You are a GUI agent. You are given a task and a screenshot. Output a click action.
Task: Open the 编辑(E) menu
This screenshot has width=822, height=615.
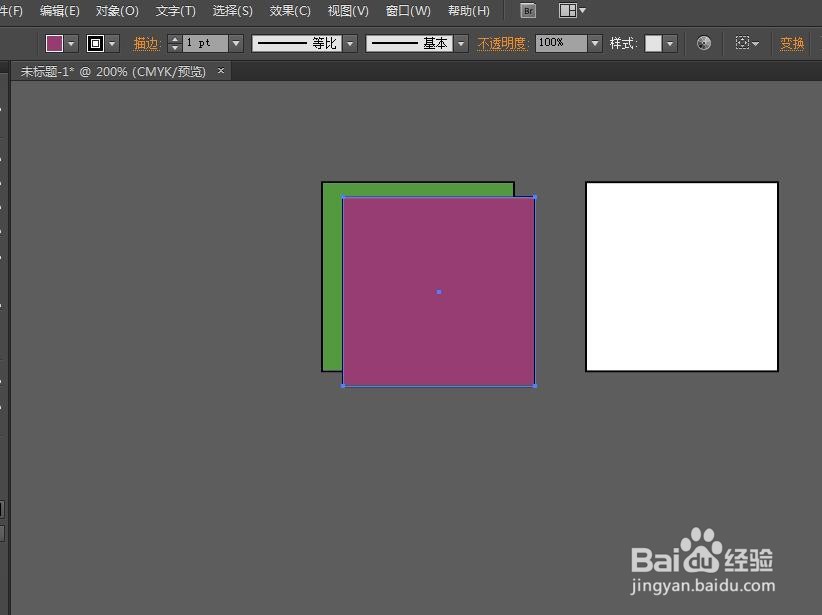click(x=60, y=10)
